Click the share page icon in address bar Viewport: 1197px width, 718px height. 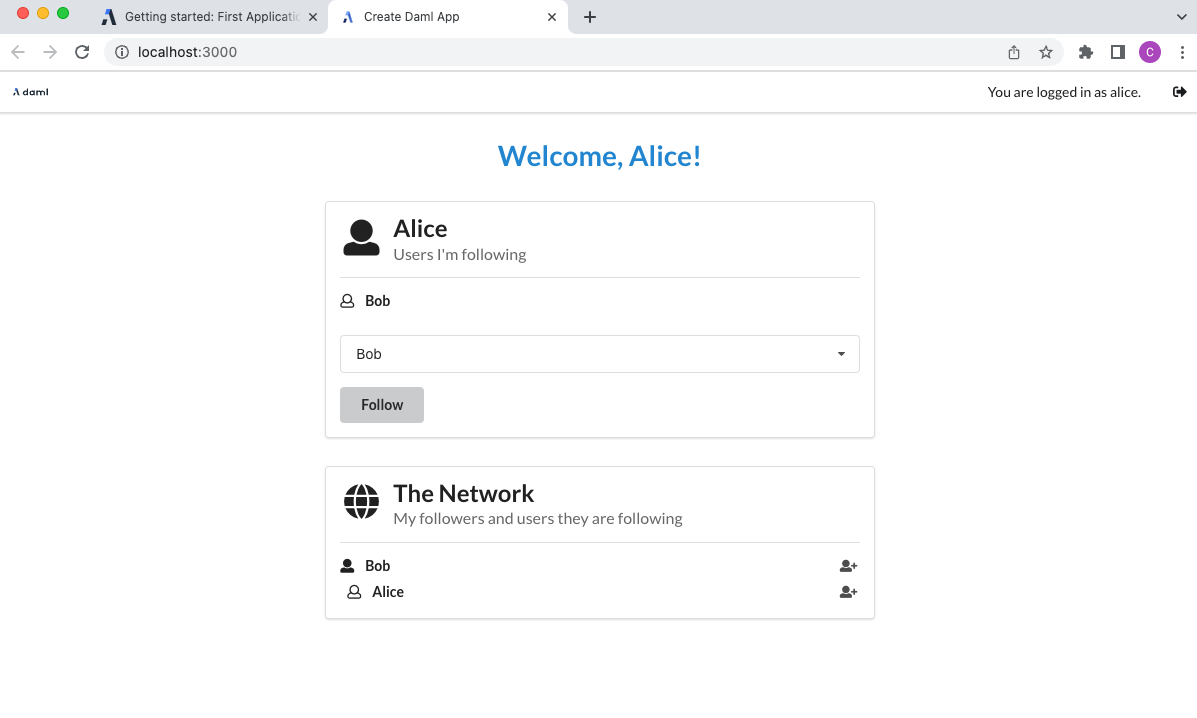(x=1014, y=52)
